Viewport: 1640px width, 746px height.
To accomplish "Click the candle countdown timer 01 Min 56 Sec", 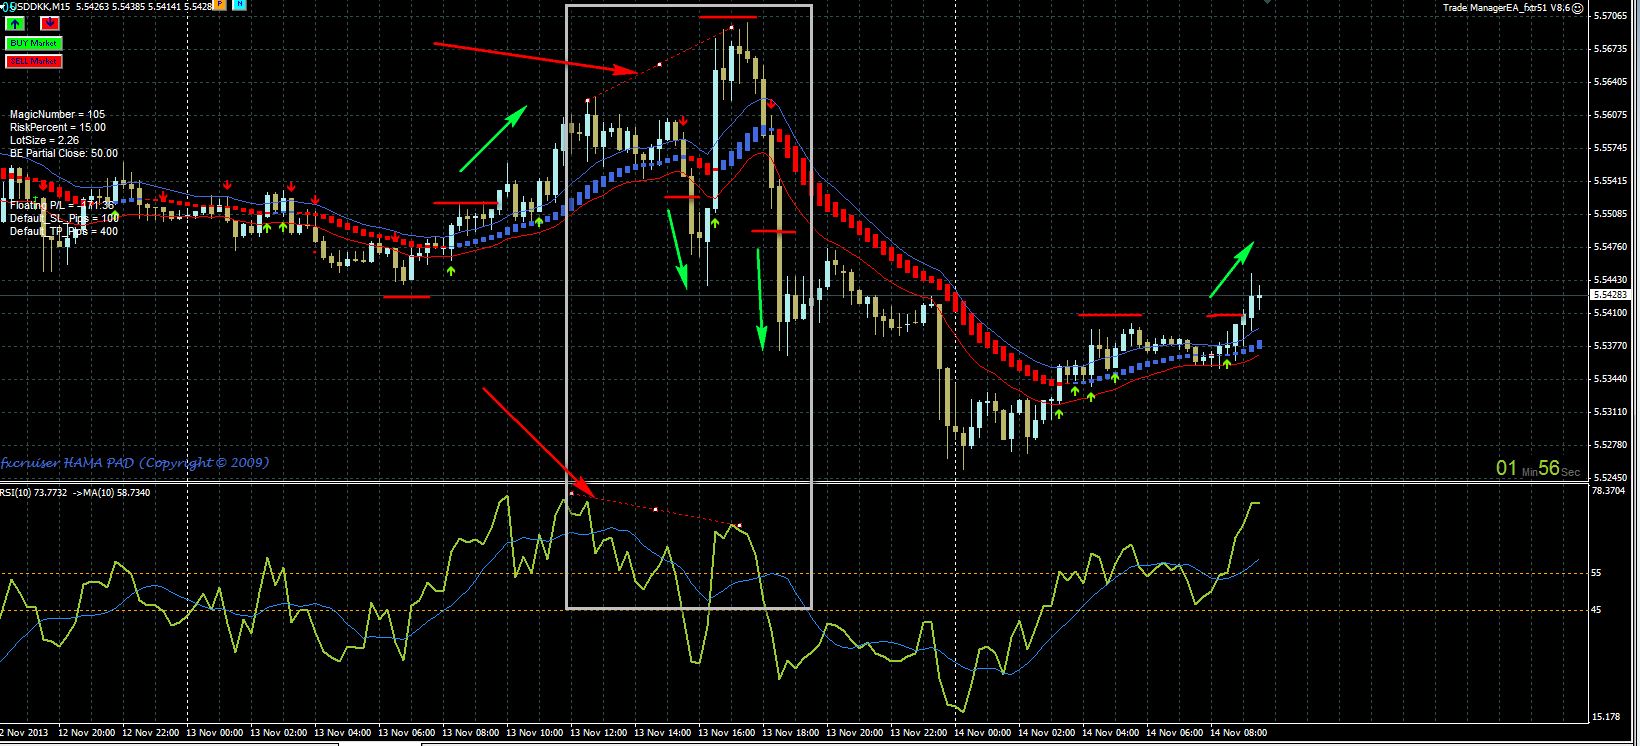I will pyautogui.click(x=1538, y=468).
